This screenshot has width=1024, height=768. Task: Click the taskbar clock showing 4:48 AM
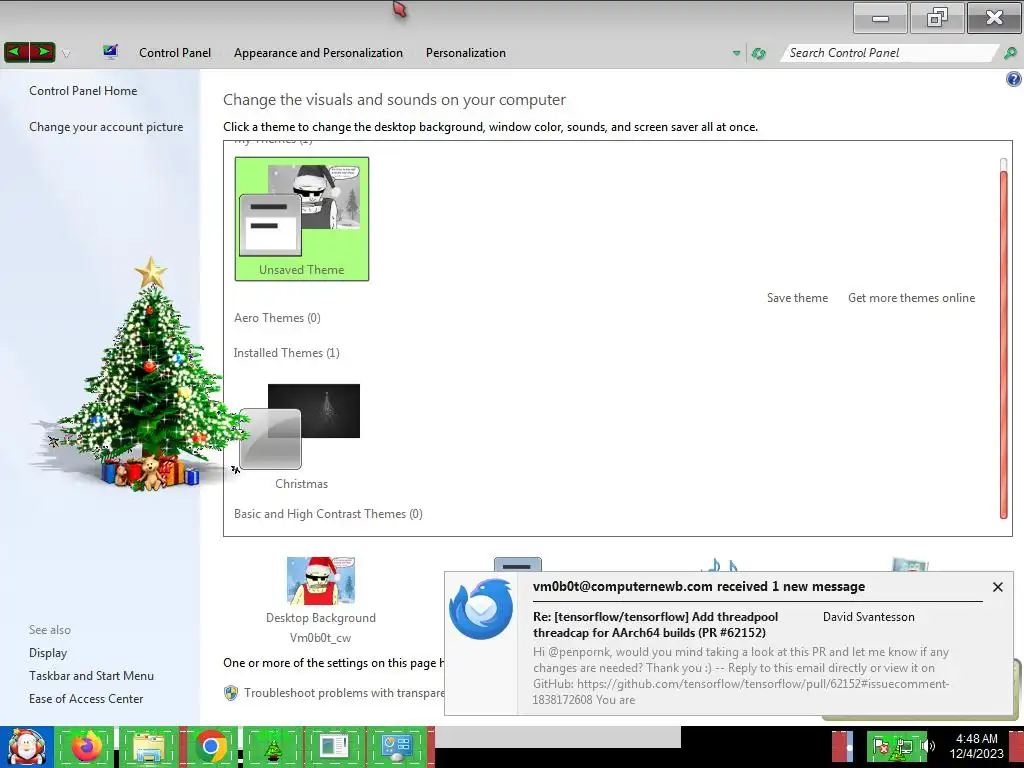click(x=976, y=746)
